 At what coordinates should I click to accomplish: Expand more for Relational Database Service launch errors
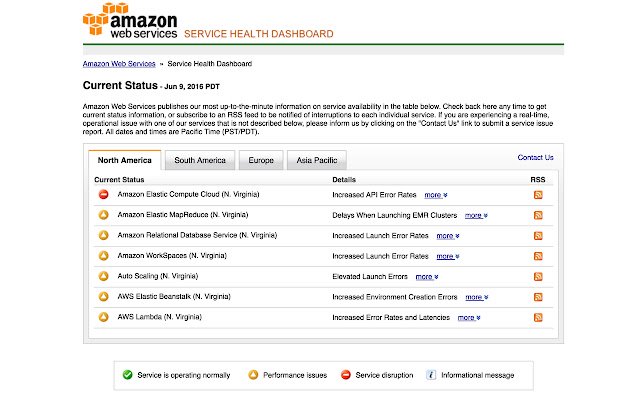coord(448,236)
